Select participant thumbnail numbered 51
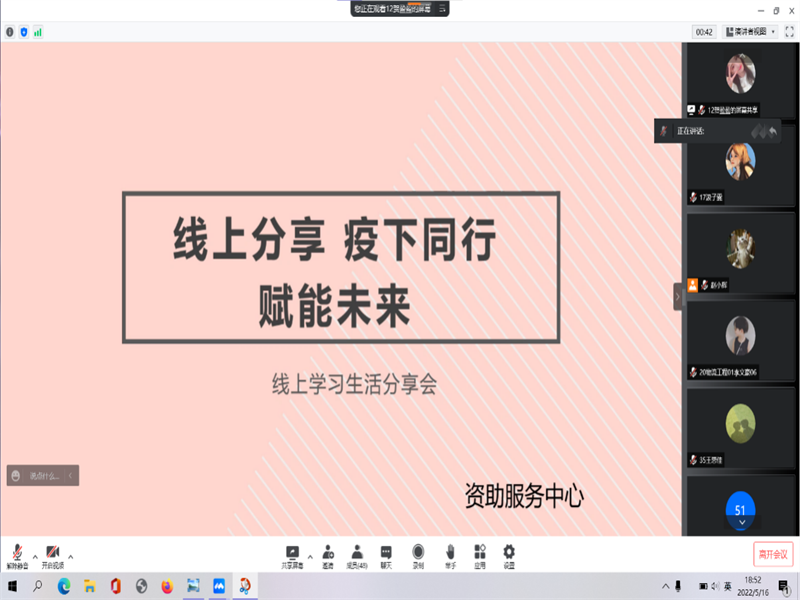800x600 pixels. coord(740,509)
